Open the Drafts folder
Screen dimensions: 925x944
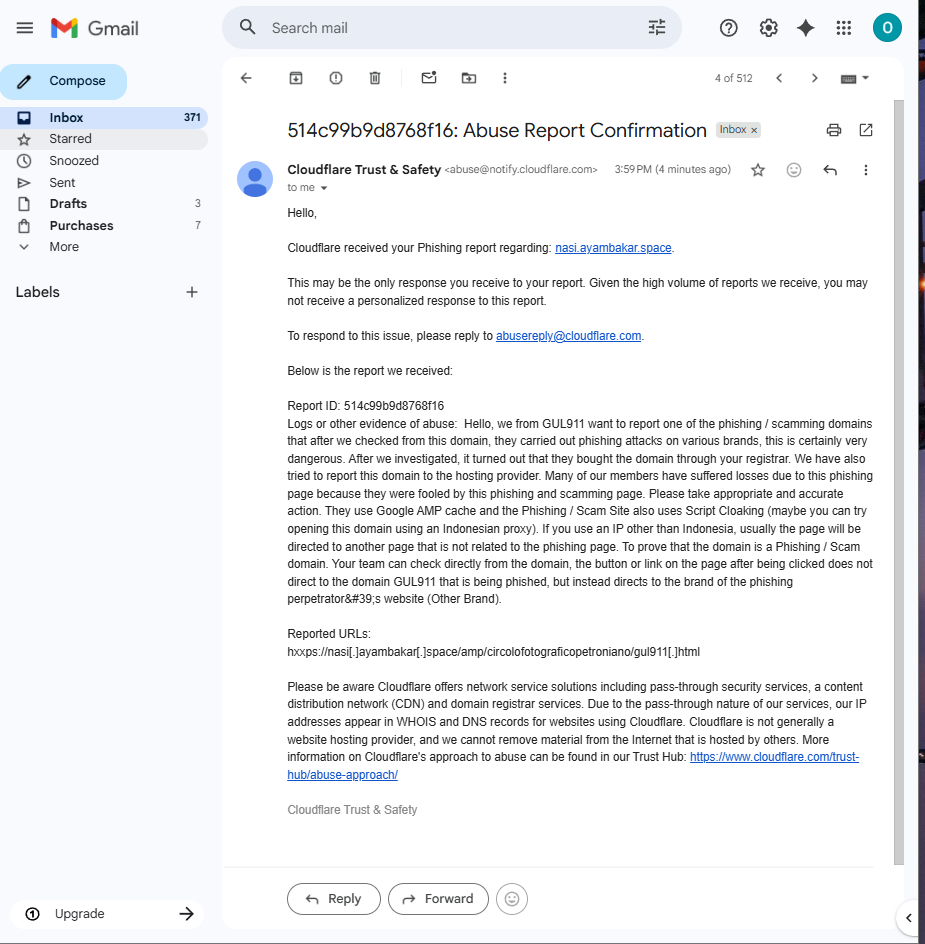(104, 204)
